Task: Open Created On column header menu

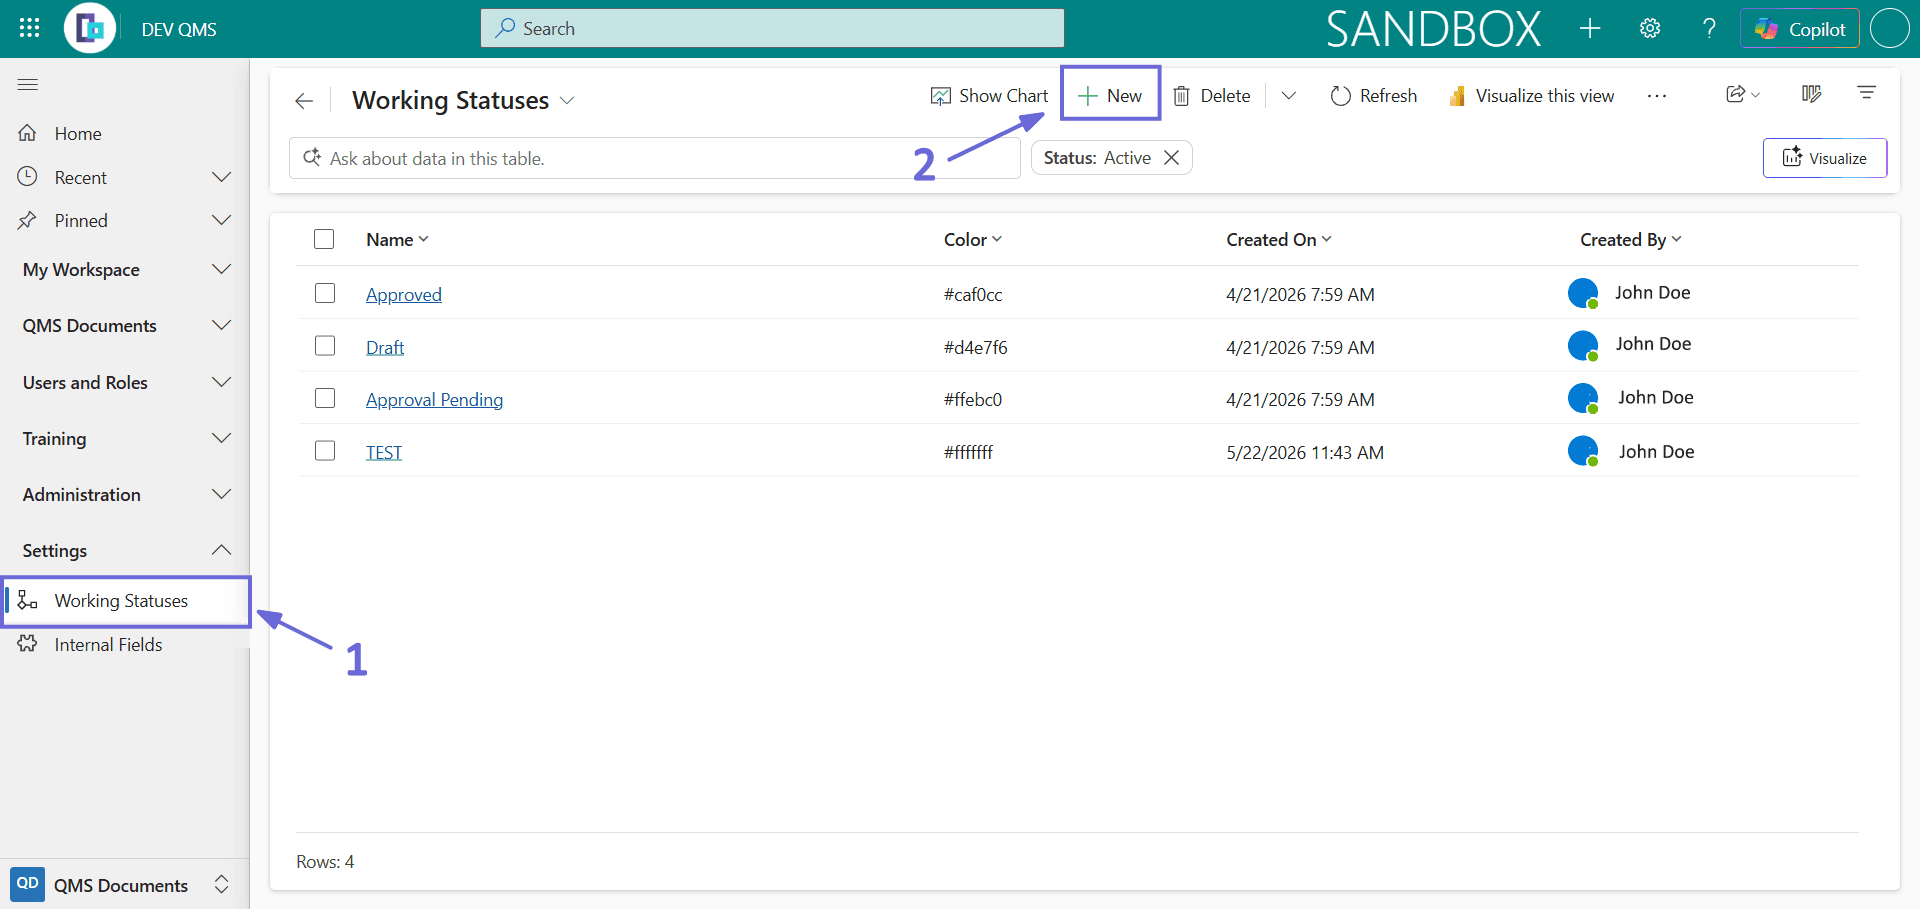Action: (x=1279, y=240)
